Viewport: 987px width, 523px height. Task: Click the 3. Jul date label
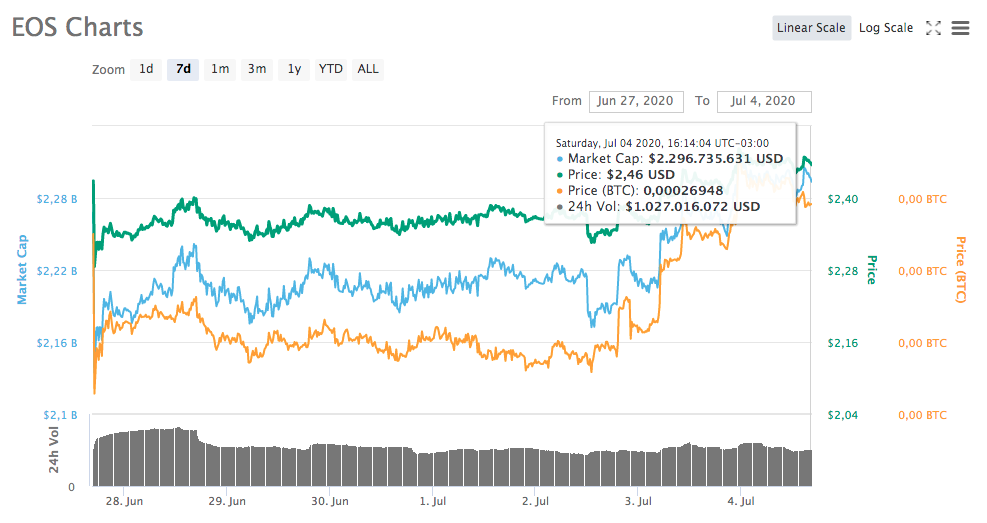[638, 501]
